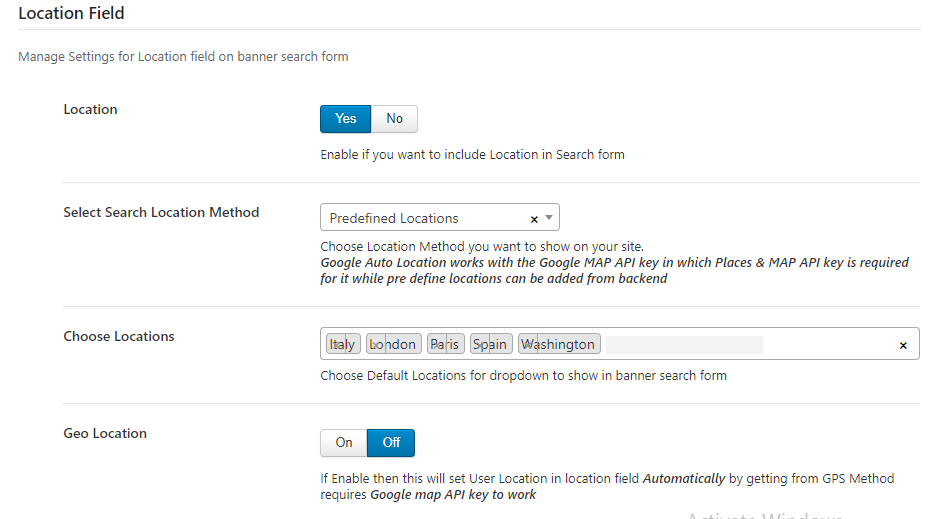Disable Location with the No button
Image resolution: width=940 pixels, height=519 pixels.
tap(394, 119)
